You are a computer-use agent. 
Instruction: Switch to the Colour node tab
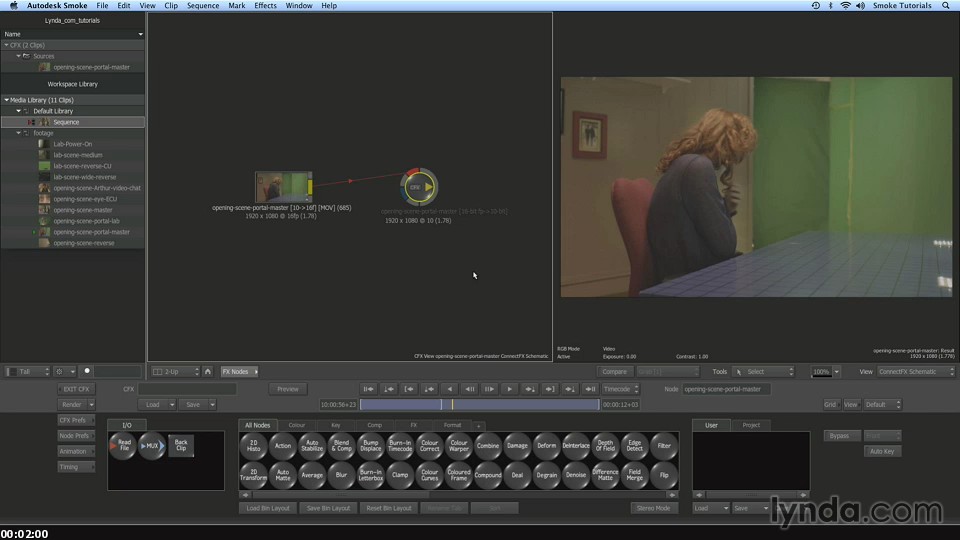click(x=297, y=425)
